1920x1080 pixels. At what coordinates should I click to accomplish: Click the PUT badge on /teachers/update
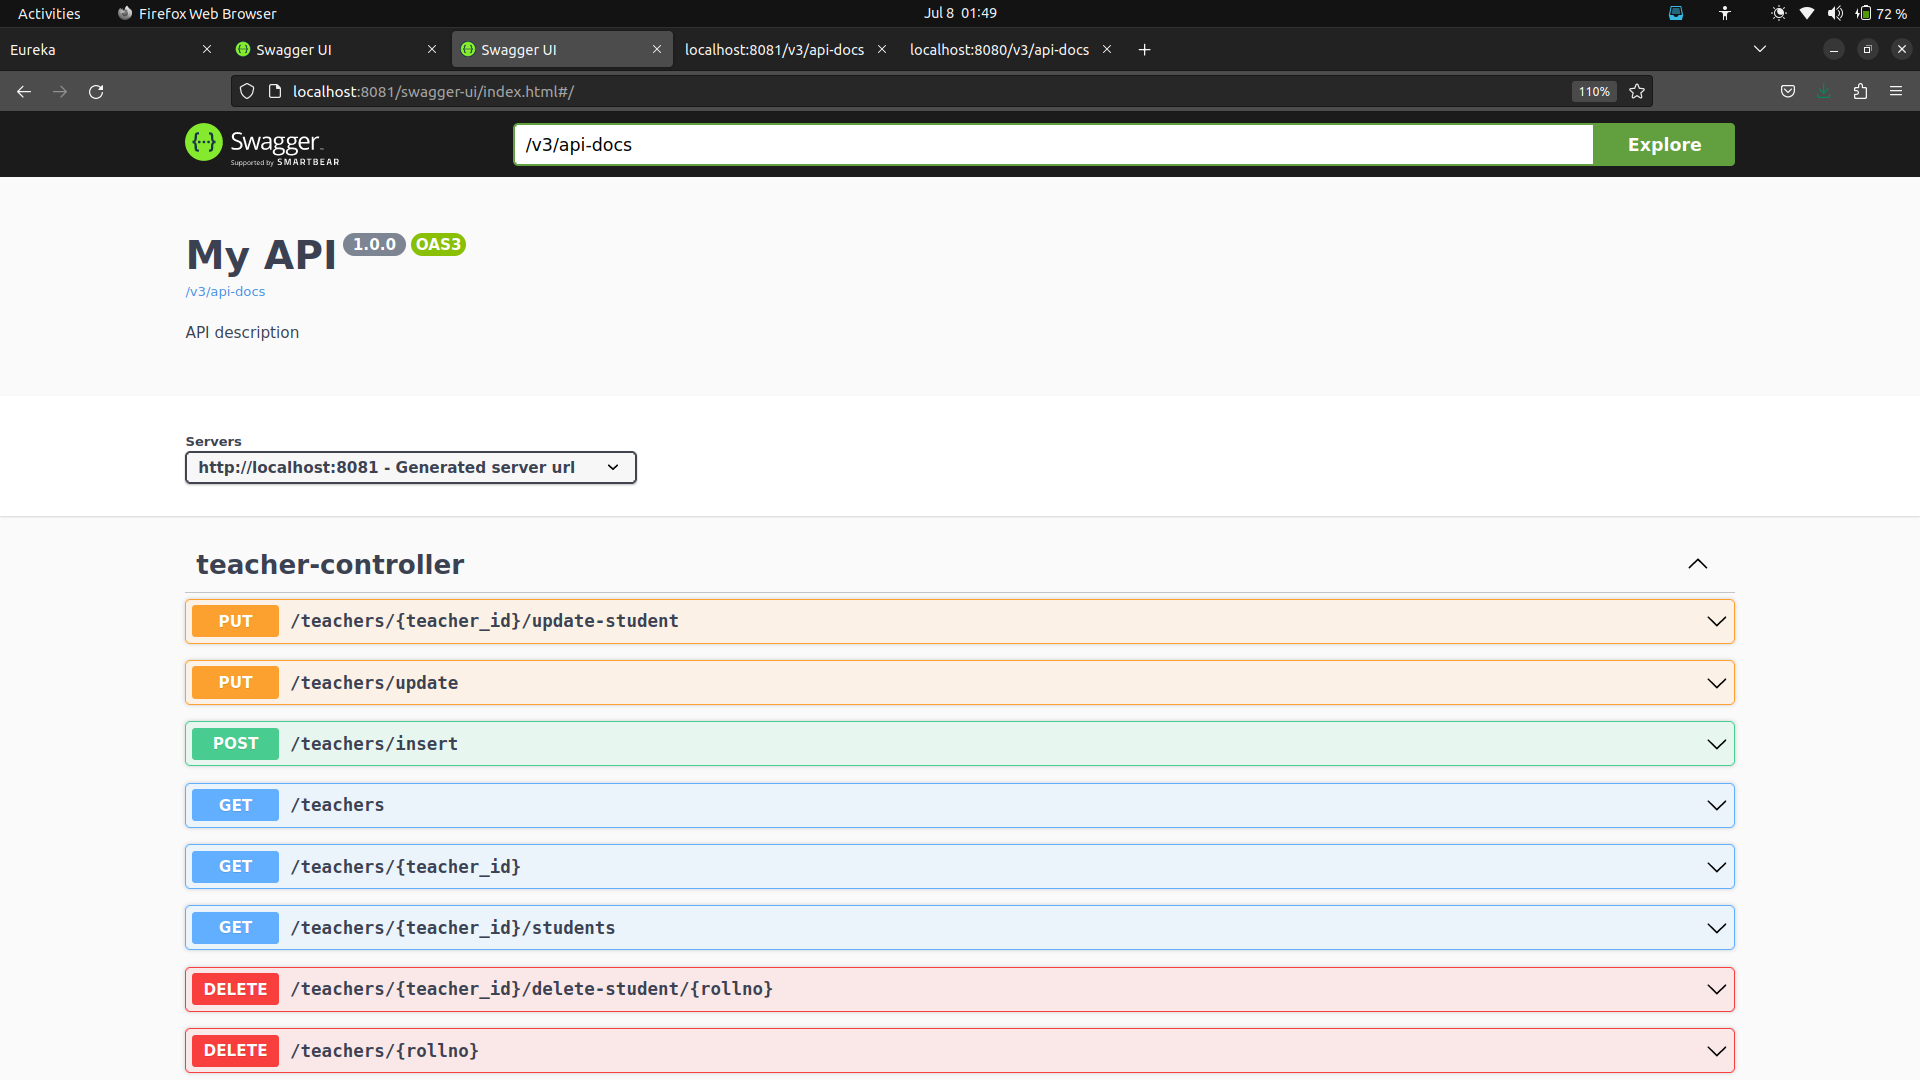coord(234,682)
